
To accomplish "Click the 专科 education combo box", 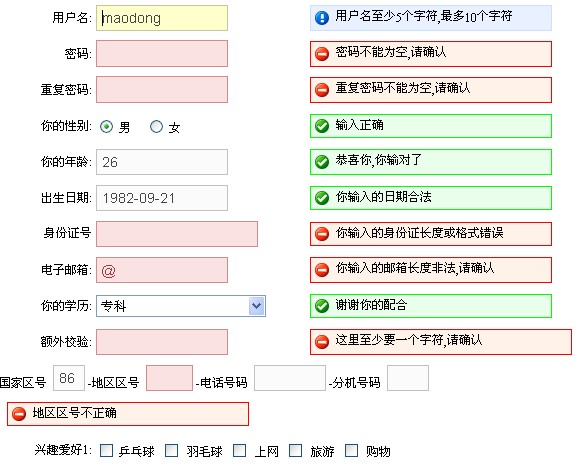I will pos(181,306).
